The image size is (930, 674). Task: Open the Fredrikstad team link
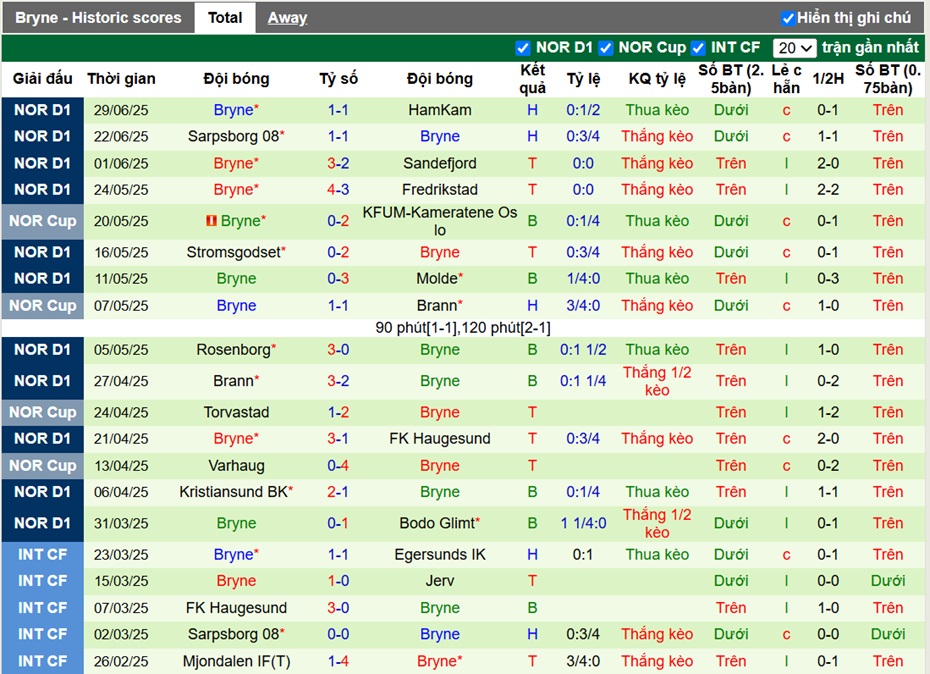point(439,190)
